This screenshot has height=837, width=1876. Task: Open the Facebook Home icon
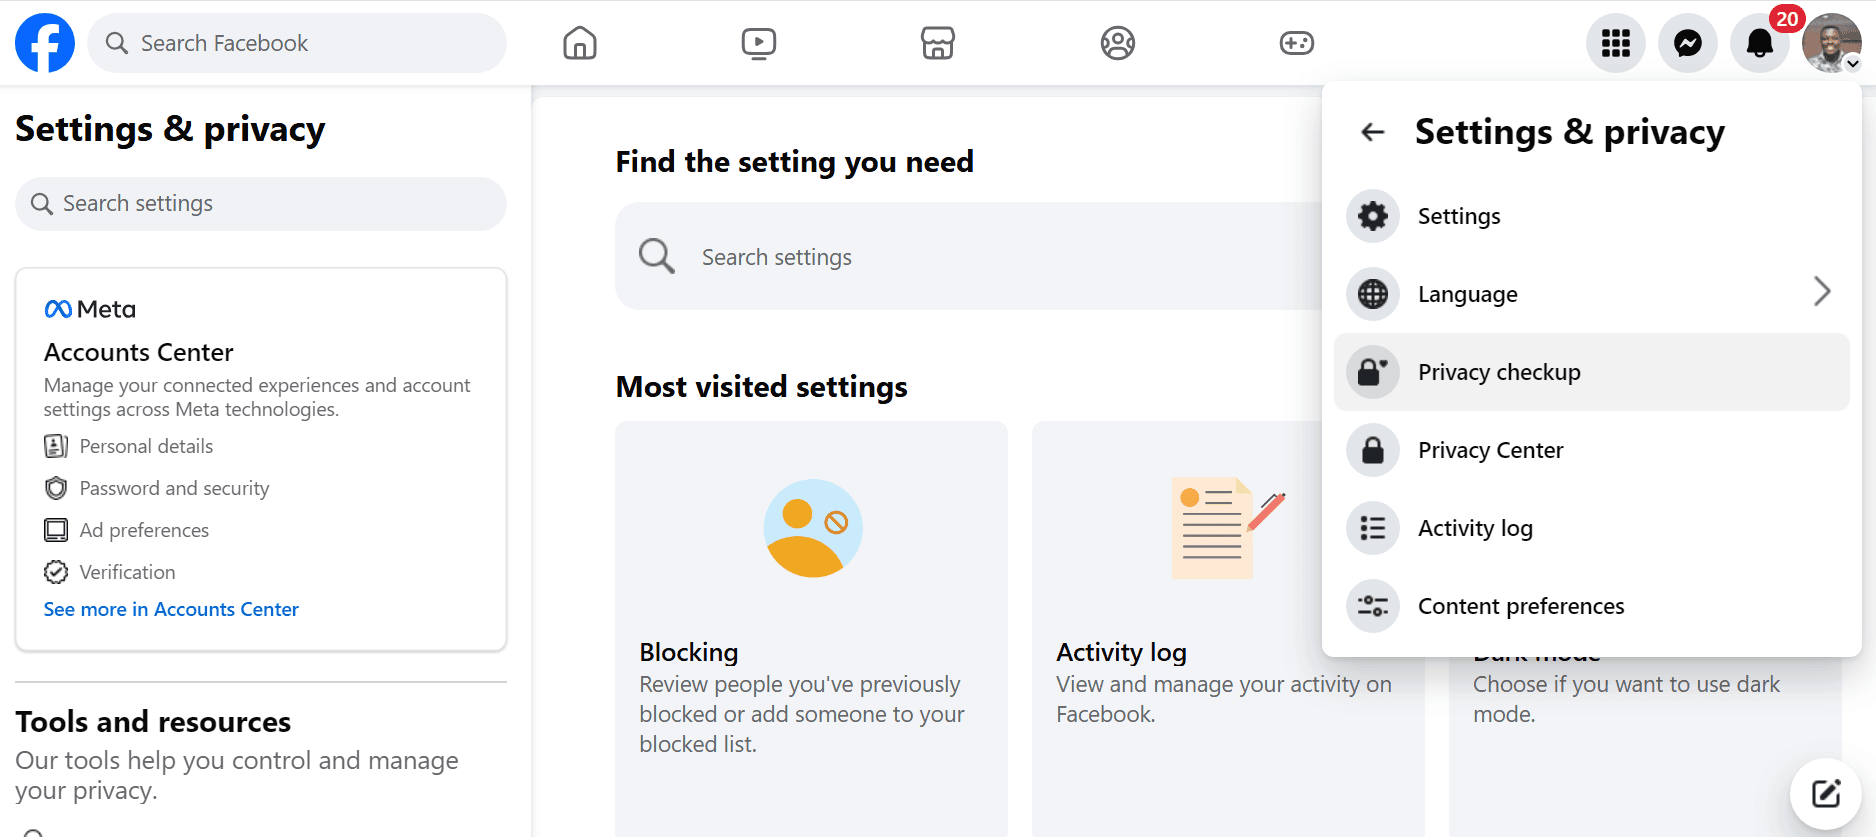pos(580,43)
